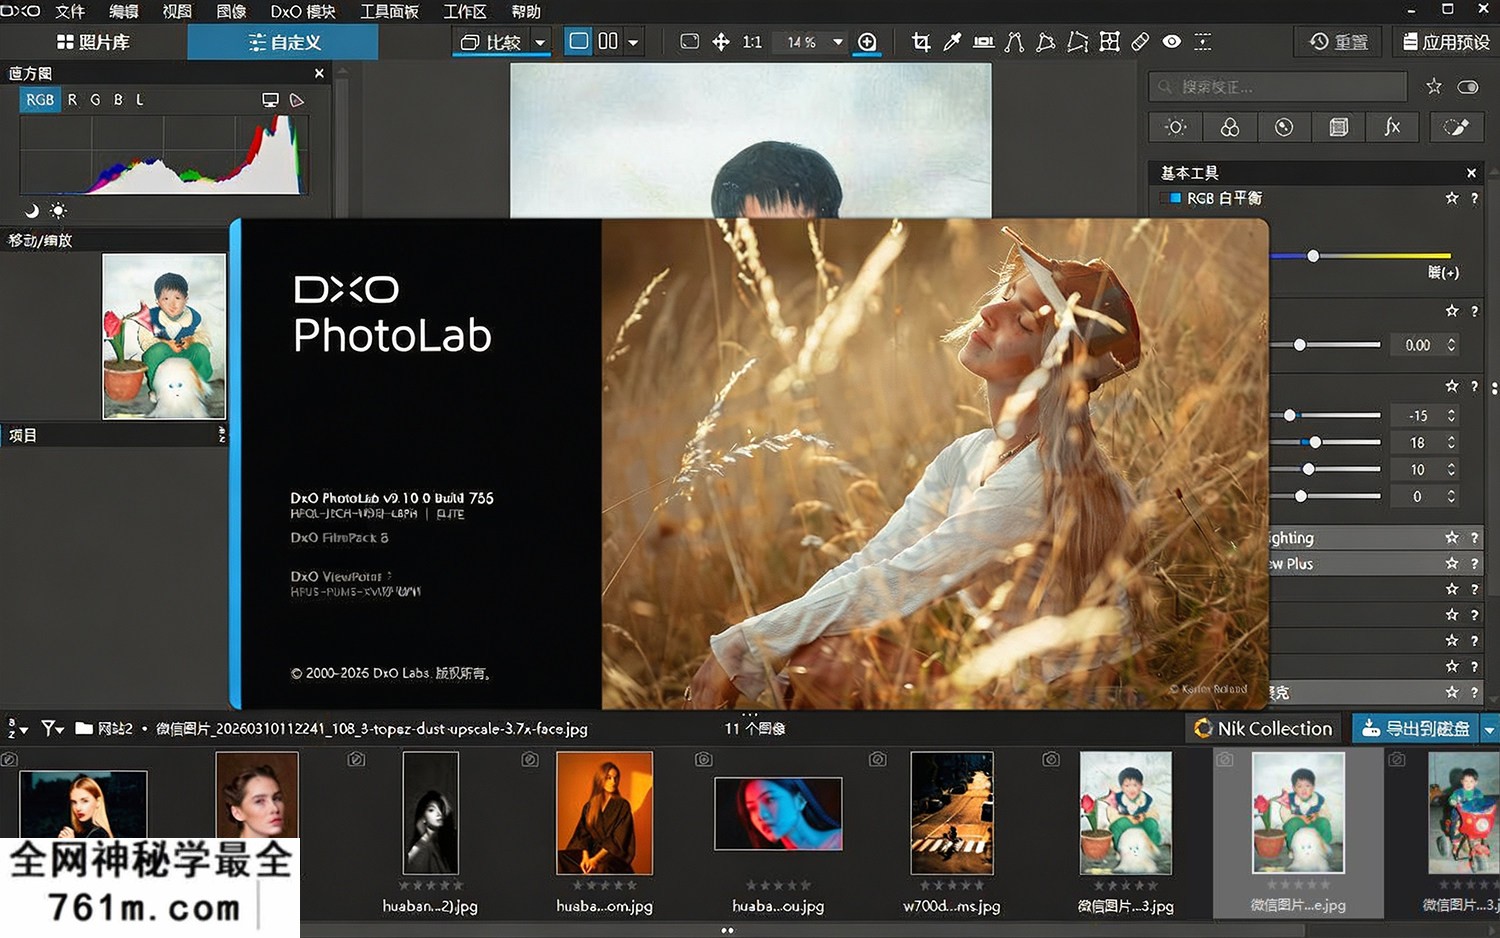Select the Crop tool in the toolbar
This screenshot has width=1500, height=938.
tap(921, 42)
